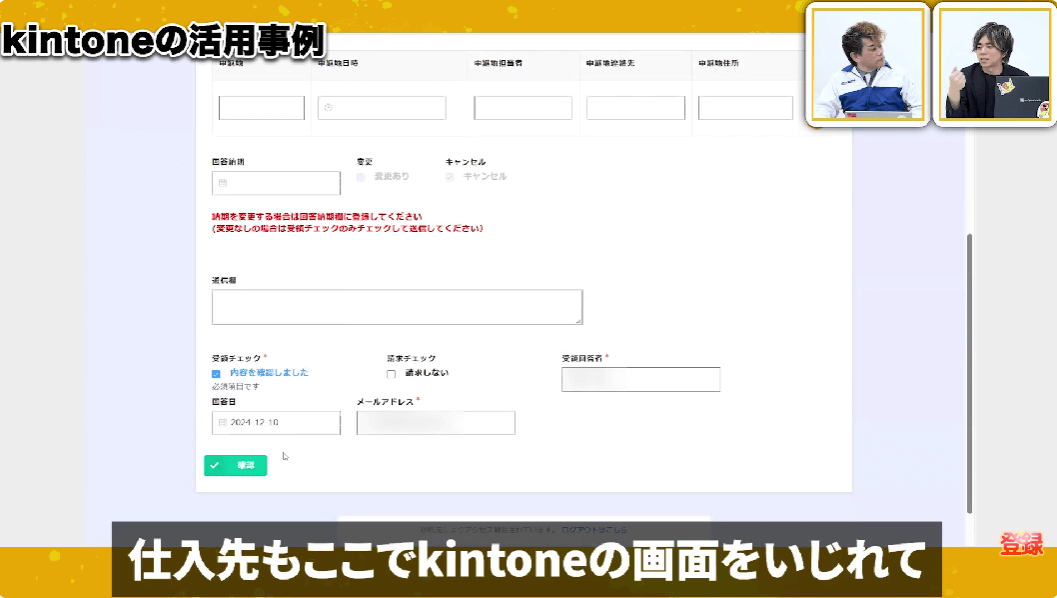Open the calendar picker in the 回答納期 field
Screen dimensions: 1057x598
click(x=221, y=183)
